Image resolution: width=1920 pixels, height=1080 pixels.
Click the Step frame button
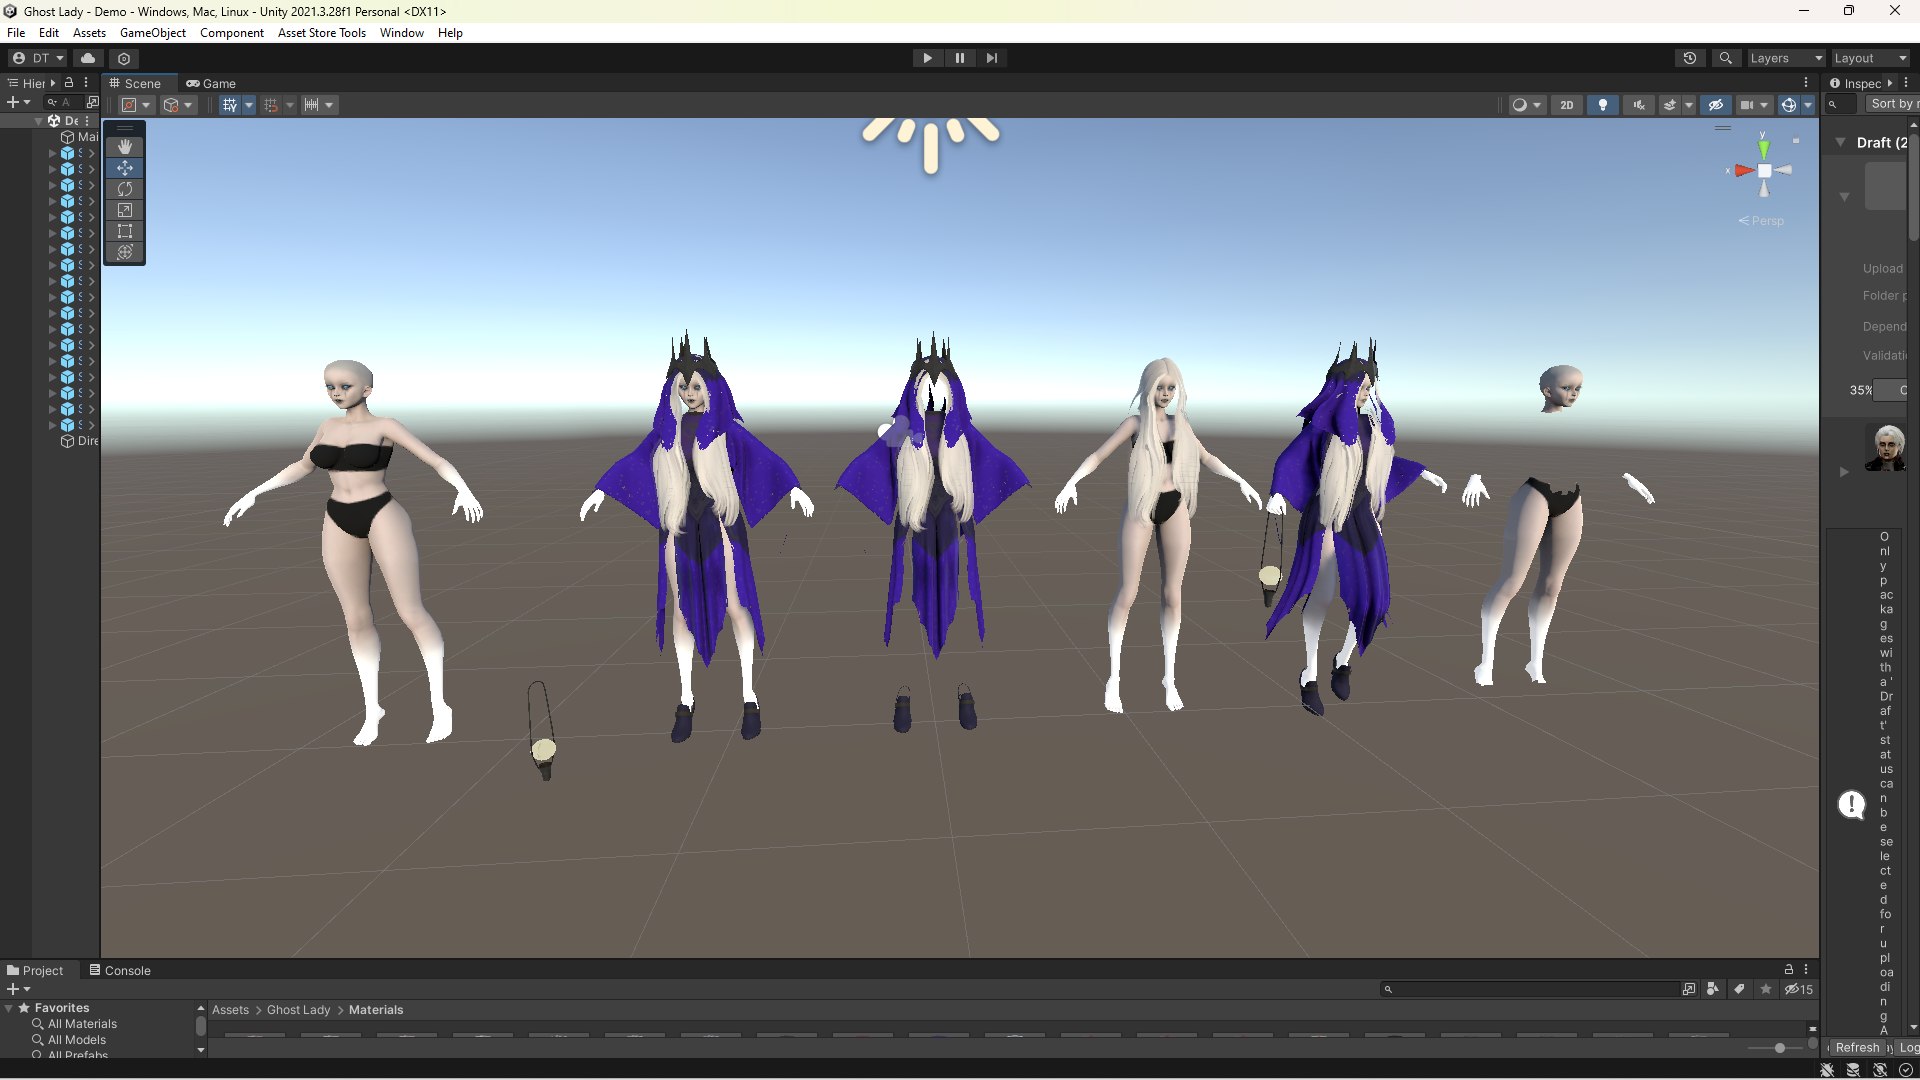(x=992, y=58)
